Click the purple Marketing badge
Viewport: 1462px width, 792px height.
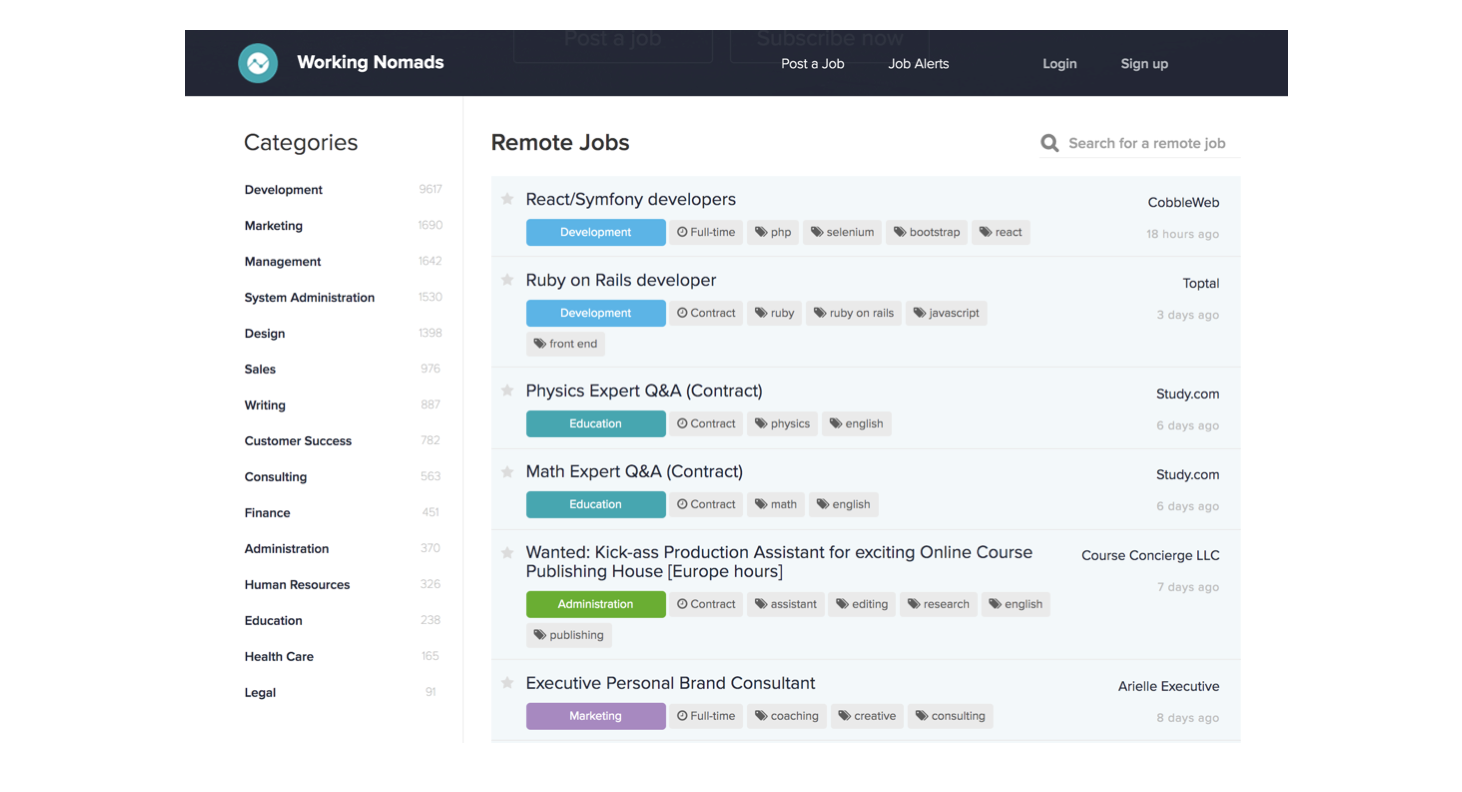tap(596, 716)
